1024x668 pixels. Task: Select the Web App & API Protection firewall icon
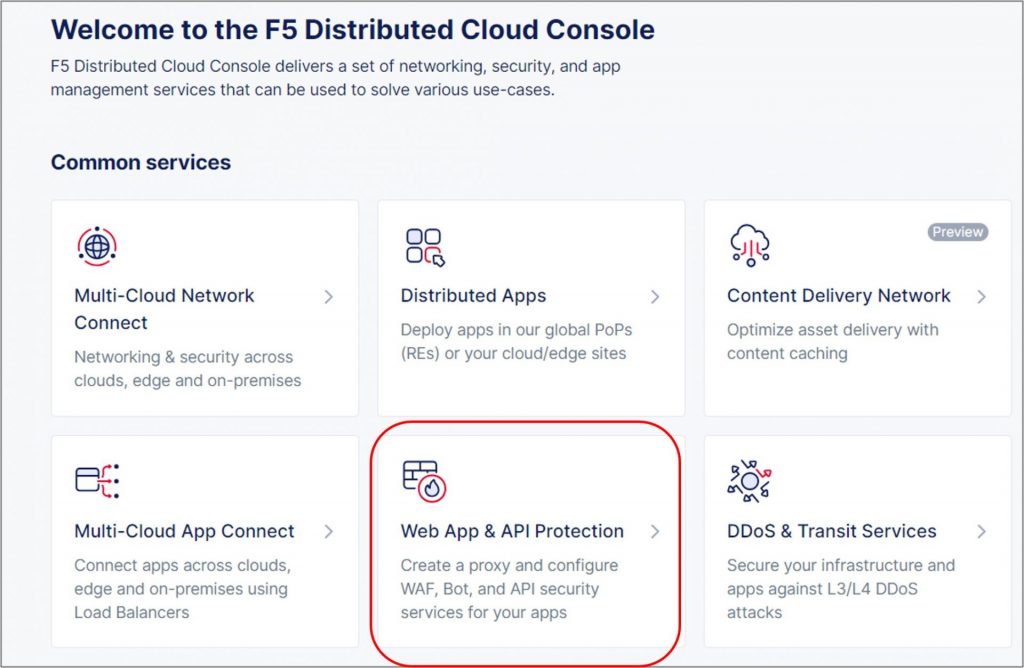(424, 482)
